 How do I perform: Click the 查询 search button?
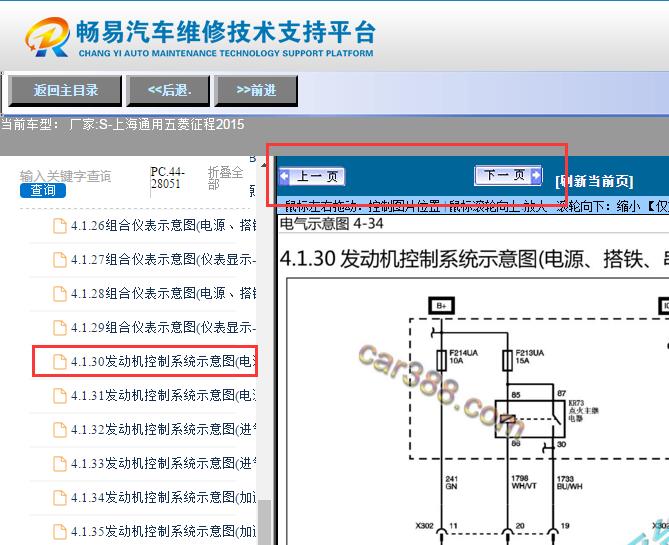(x=43, y=190)
